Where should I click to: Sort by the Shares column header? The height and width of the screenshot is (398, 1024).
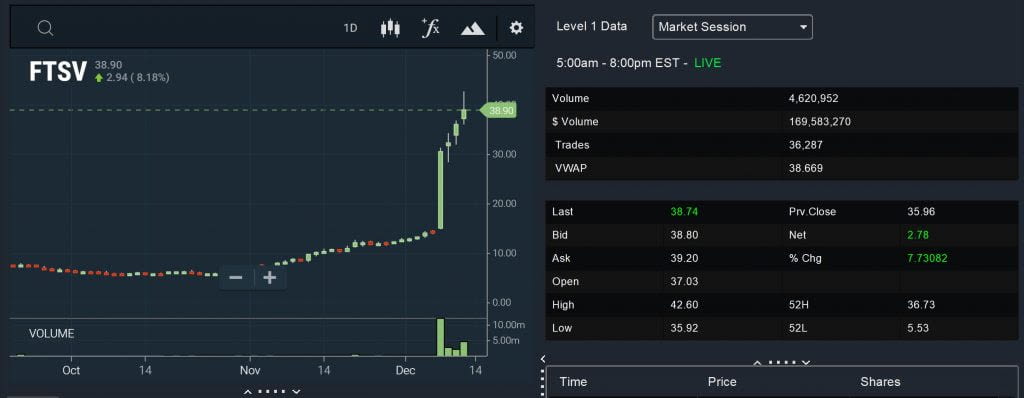(880, 382)
